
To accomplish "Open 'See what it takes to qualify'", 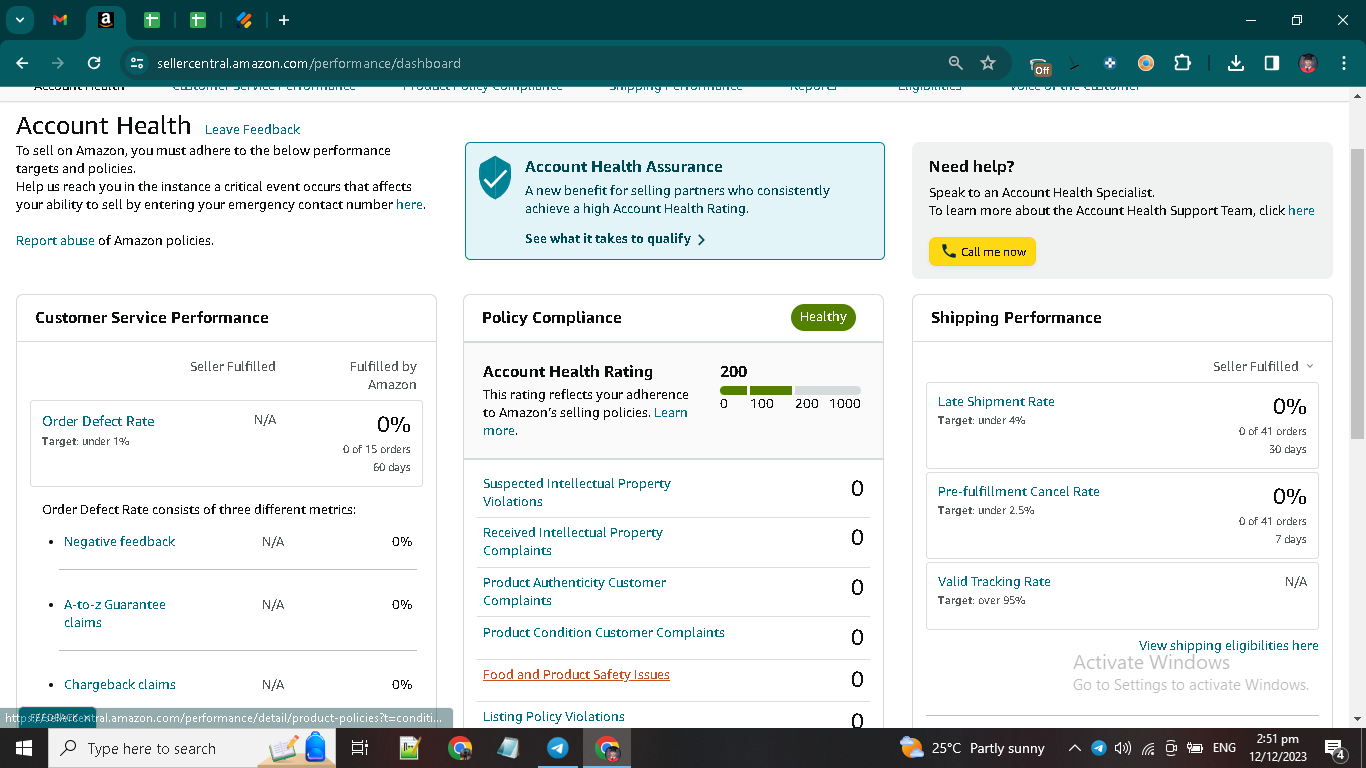I will click(615, 239).
